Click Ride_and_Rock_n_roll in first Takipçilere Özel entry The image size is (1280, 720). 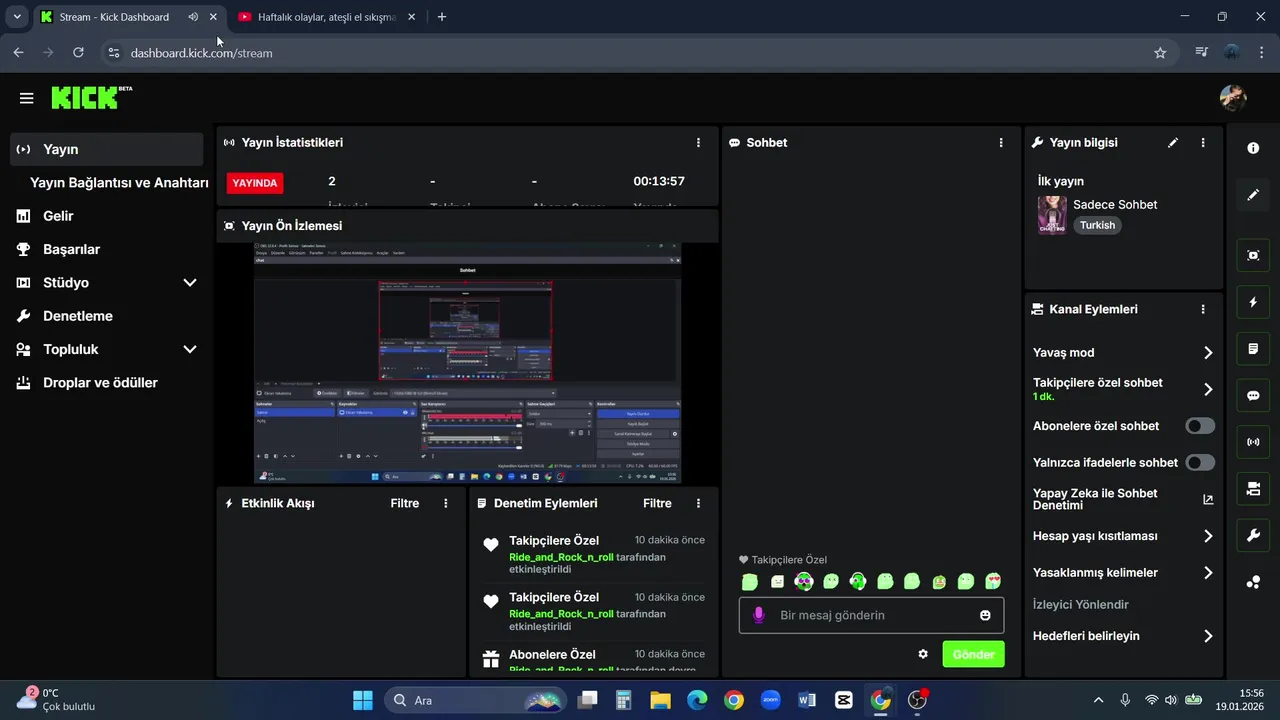(561, 557)
